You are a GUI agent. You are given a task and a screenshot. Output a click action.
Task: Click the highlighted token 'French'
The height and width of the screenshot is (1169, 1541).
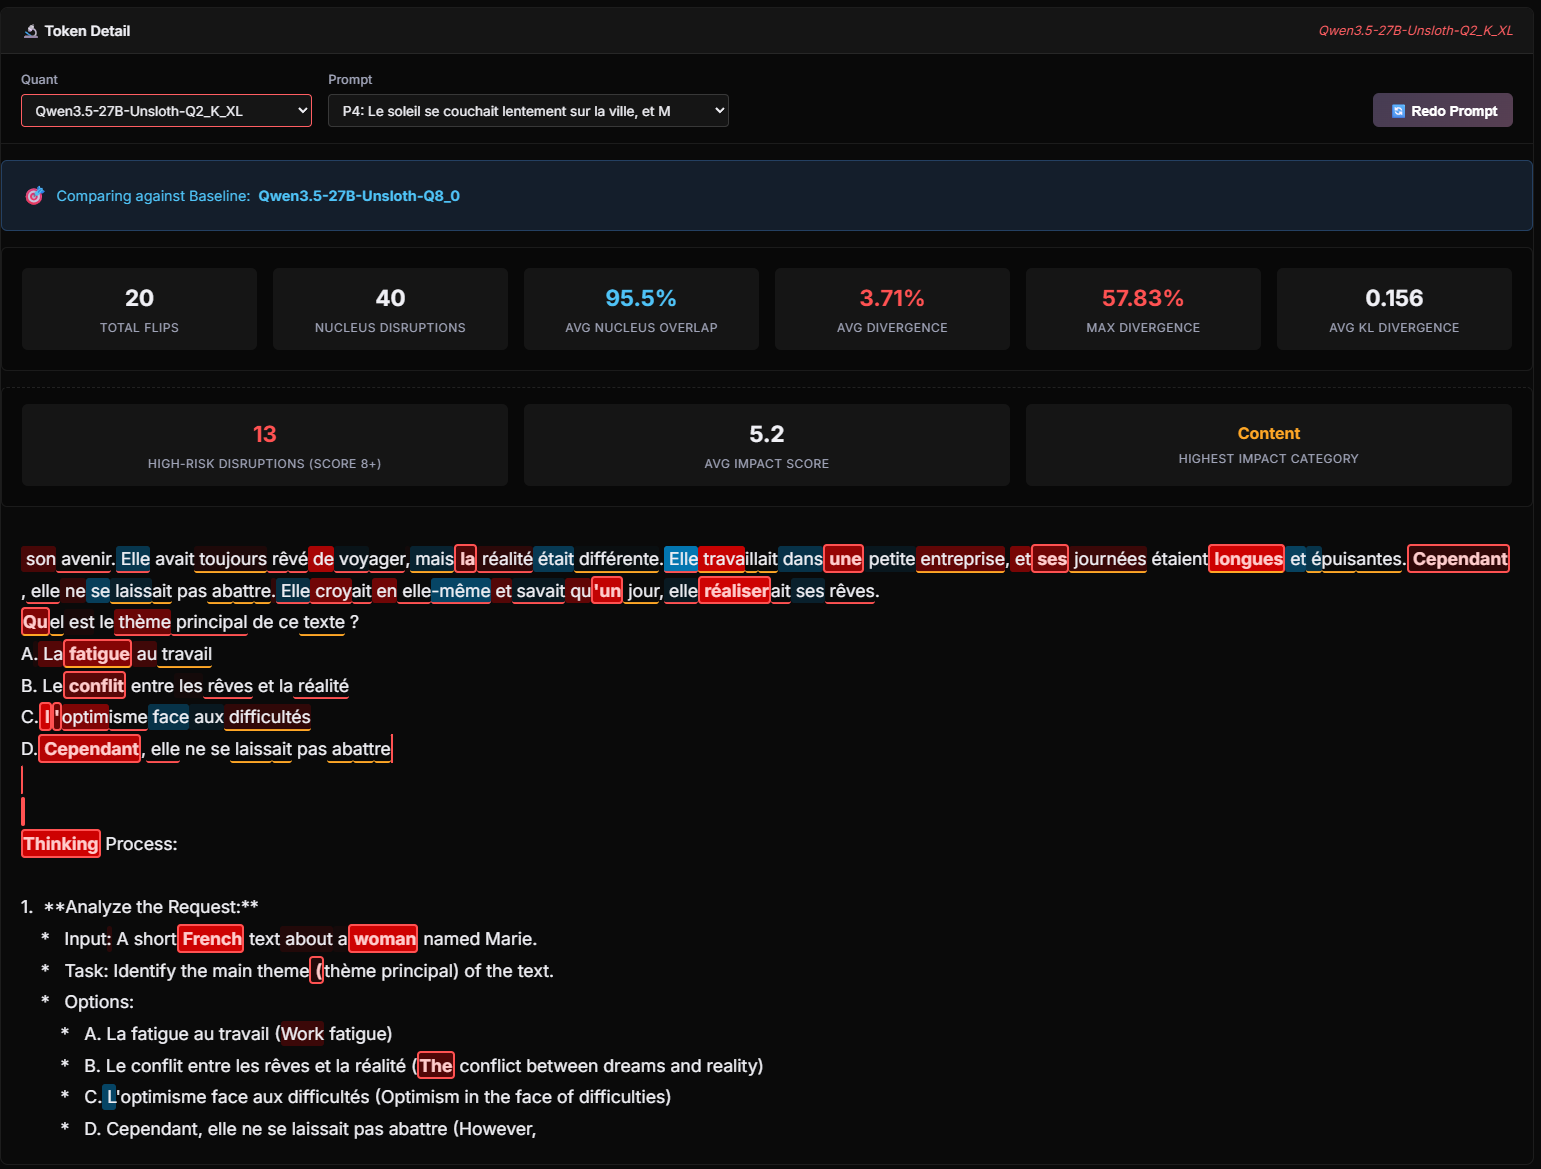click(x=211, y=939)
